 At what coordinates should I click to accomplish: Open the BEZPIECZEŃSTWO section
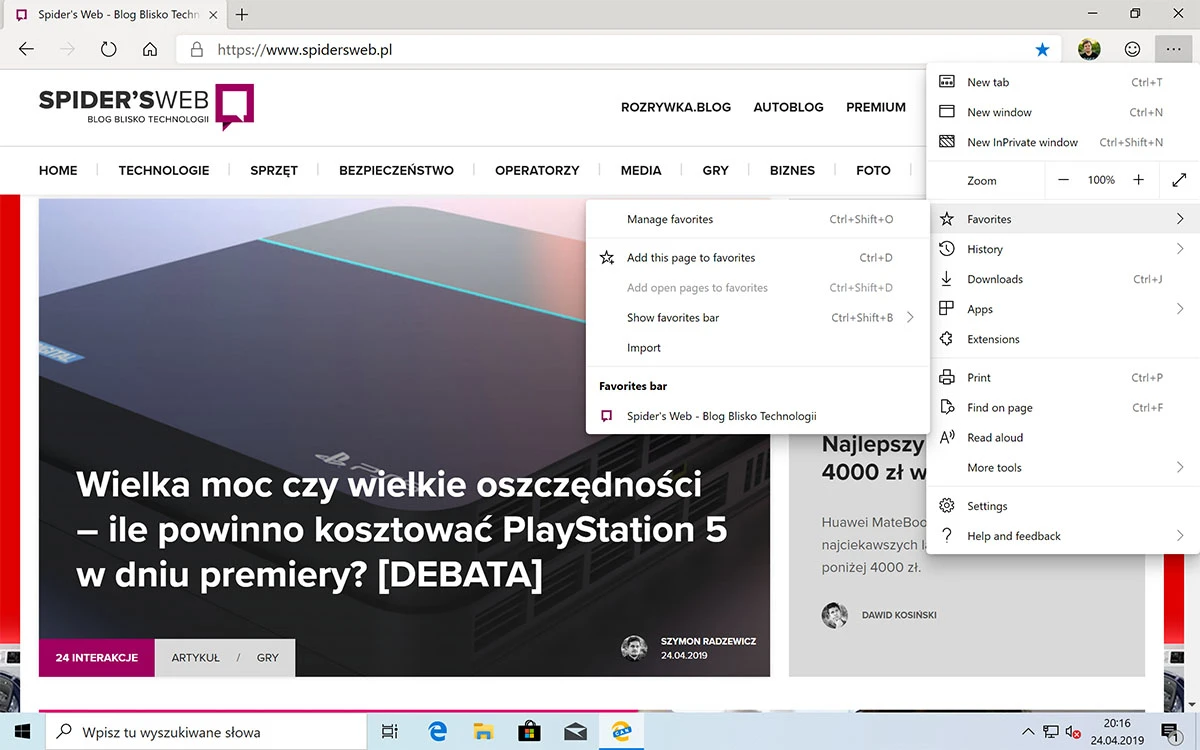(x=396, y=170)
